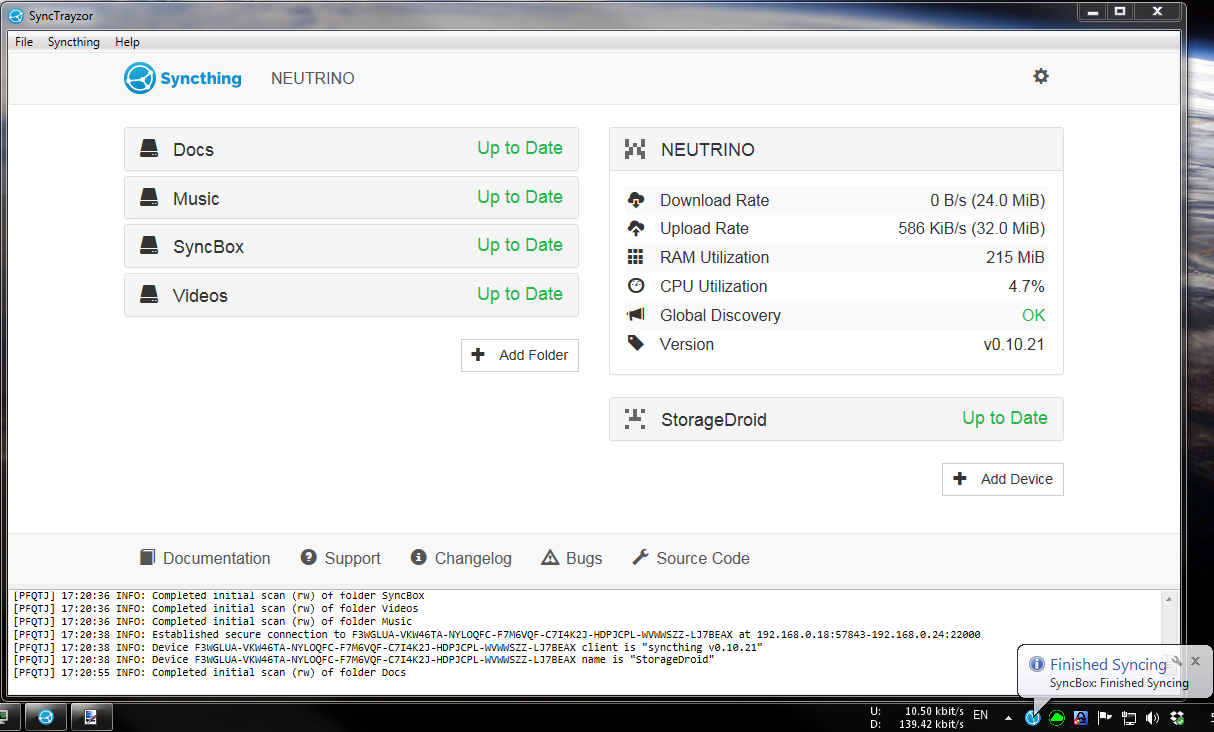Click the NEUTRINO name in header

pos(313,78)
